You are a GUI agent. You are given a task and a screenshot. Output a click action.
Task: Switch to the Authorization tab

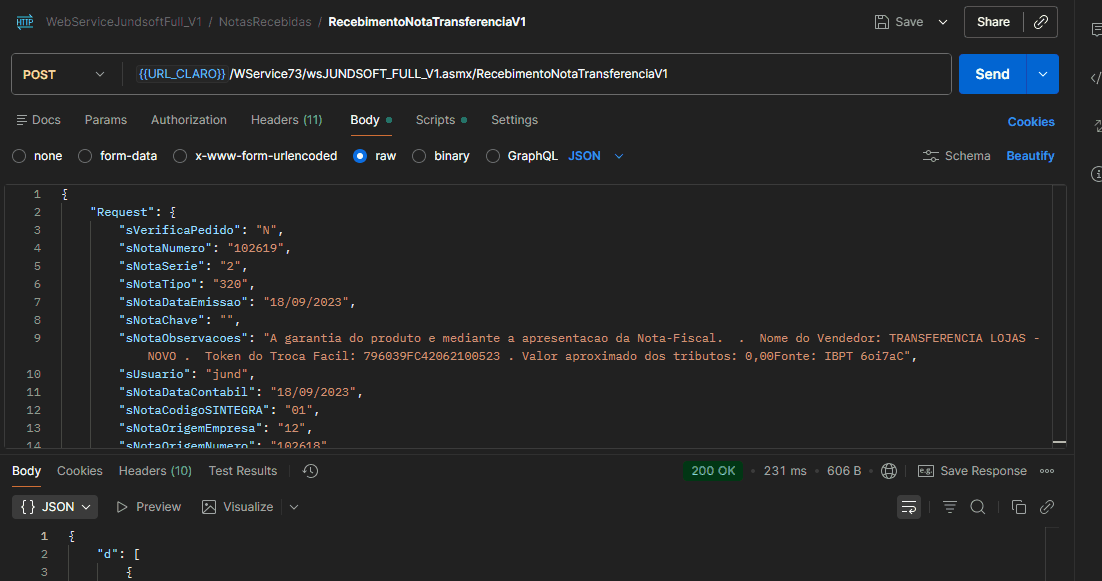[x=188, y=120]
